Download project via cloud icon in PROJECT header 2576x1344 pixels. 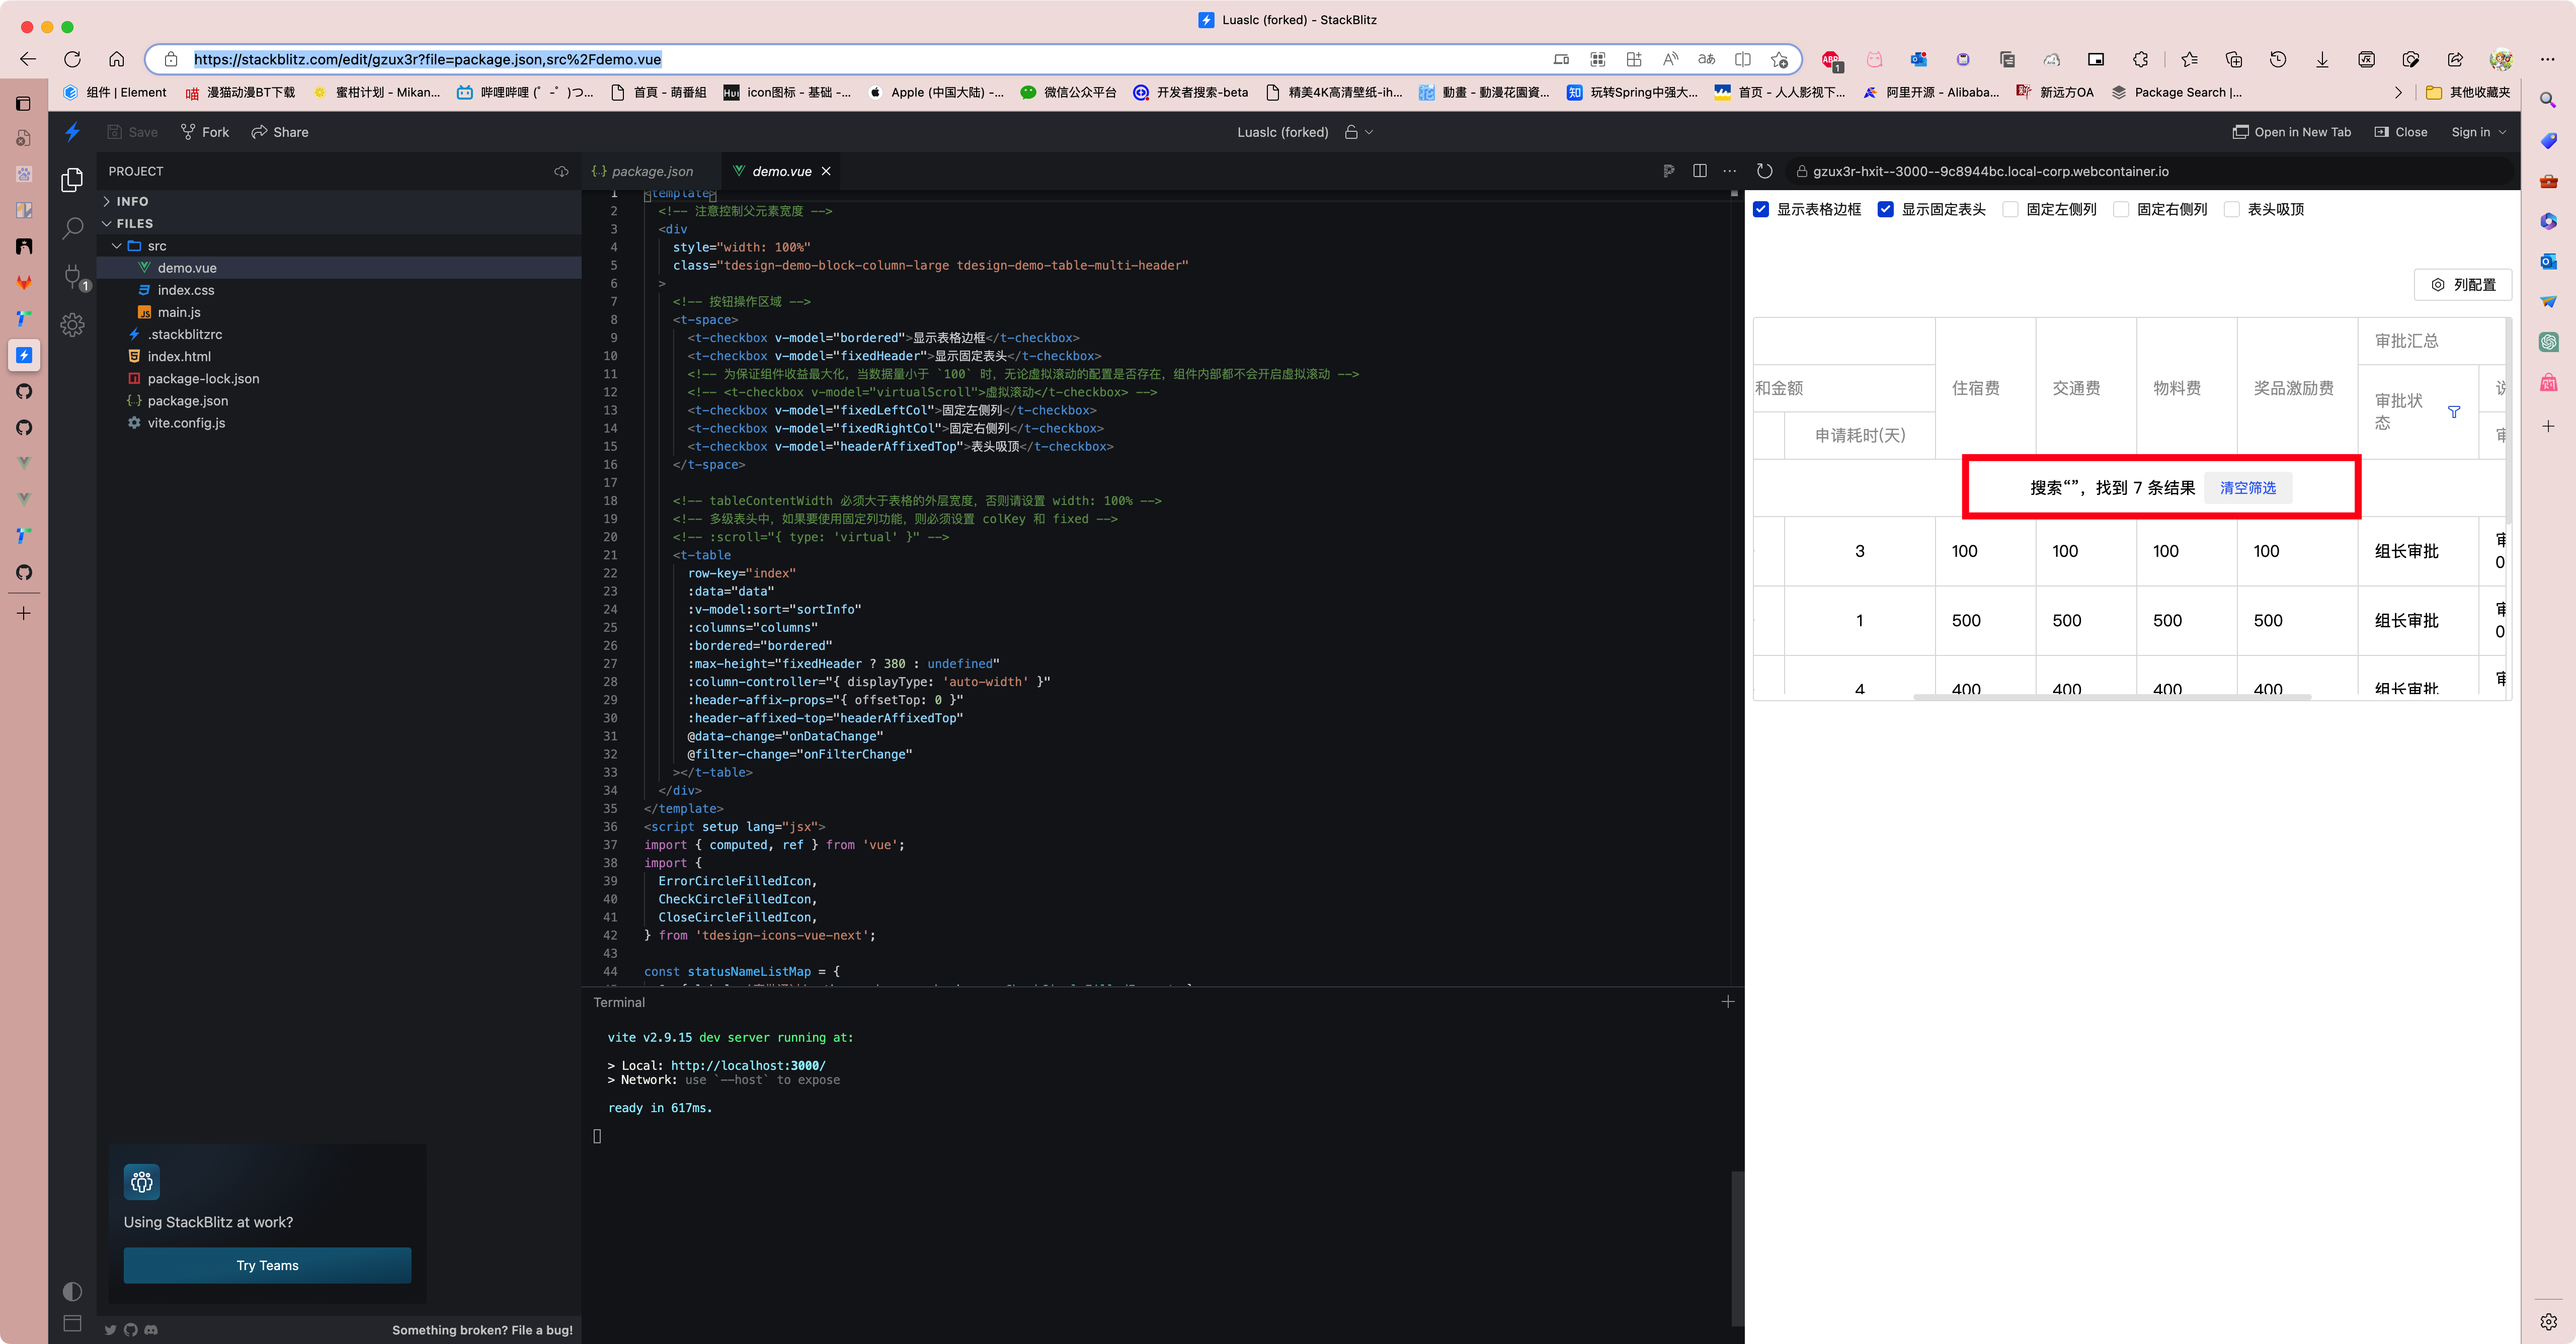point(561,171)
